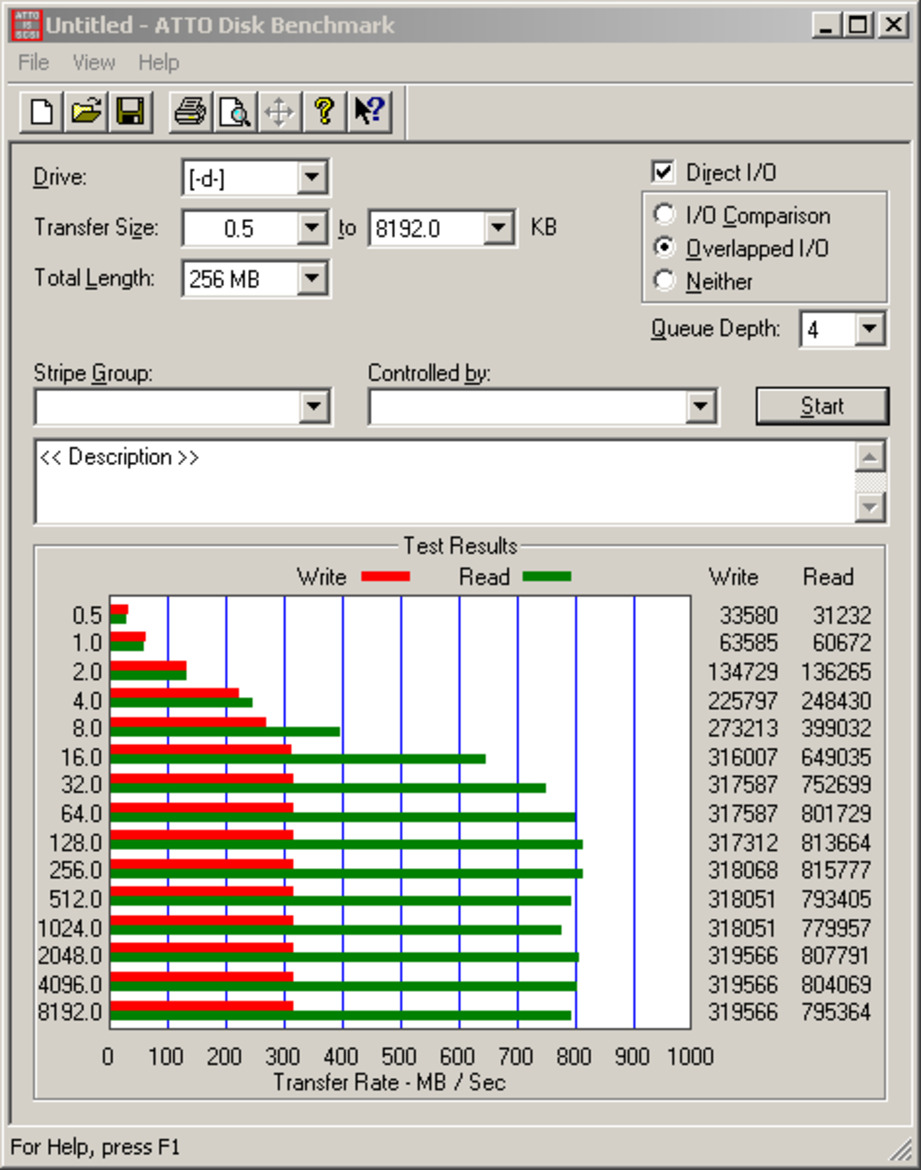Open the View menu

(x=93, y=62)
